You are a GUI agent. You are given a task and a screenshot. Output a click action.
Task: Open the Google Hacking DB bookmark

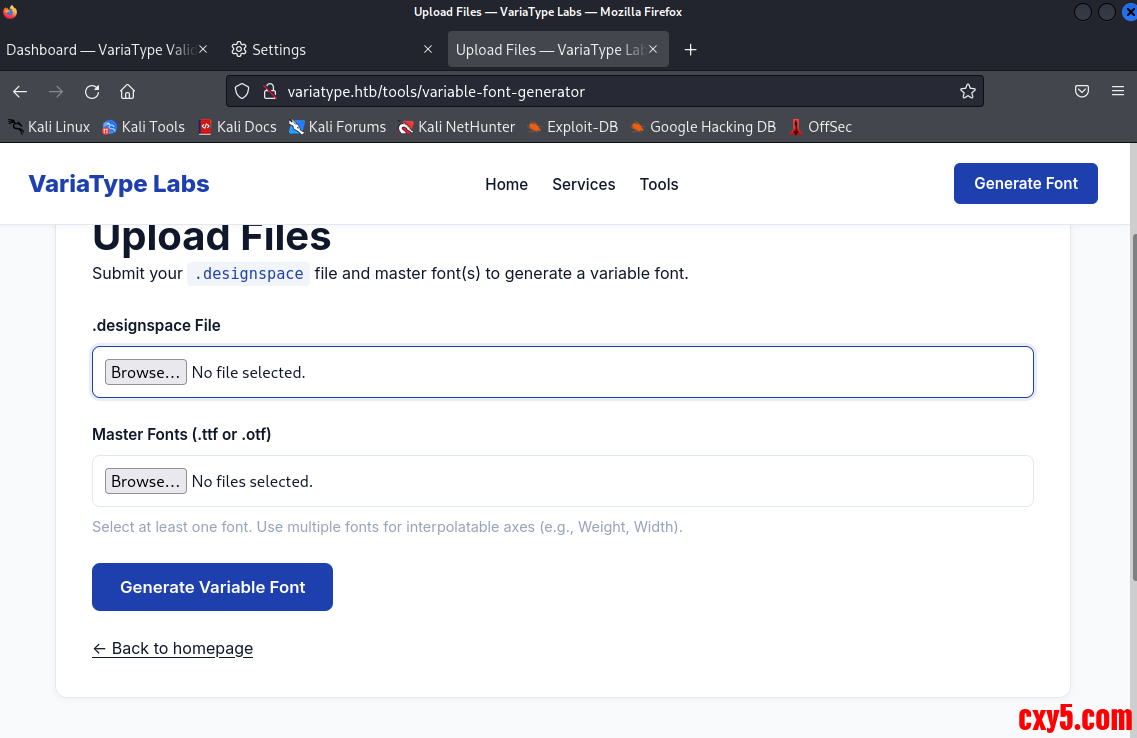[702, 127]
